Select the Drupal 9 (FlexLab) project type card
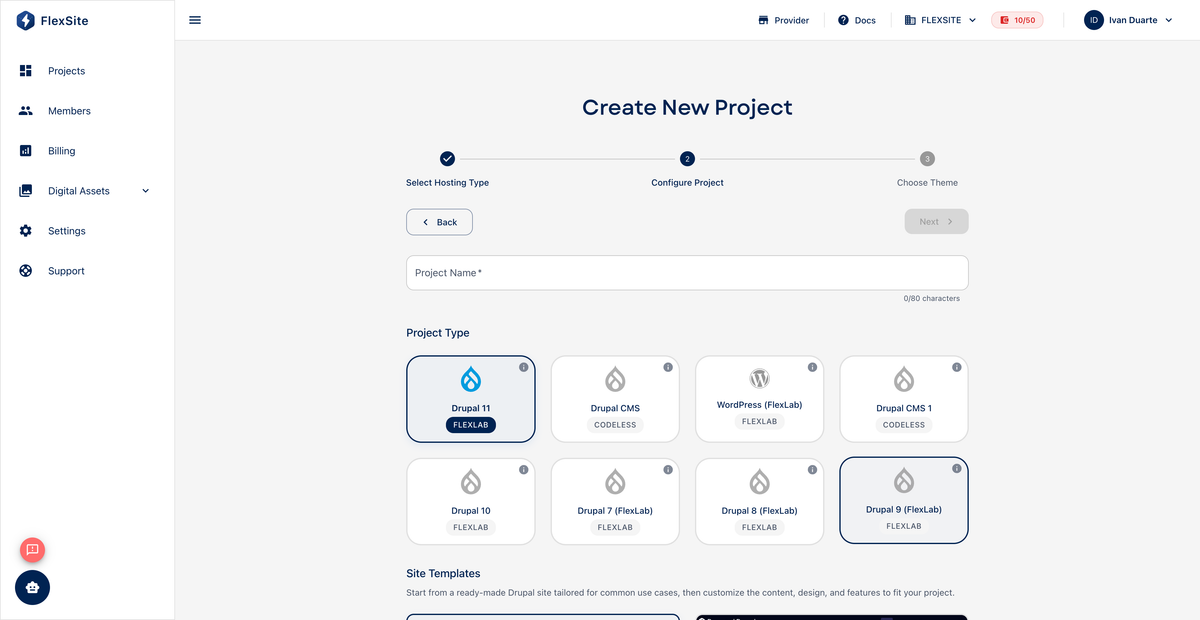This screenshot has height=620, width=1200. pos(904,501)
